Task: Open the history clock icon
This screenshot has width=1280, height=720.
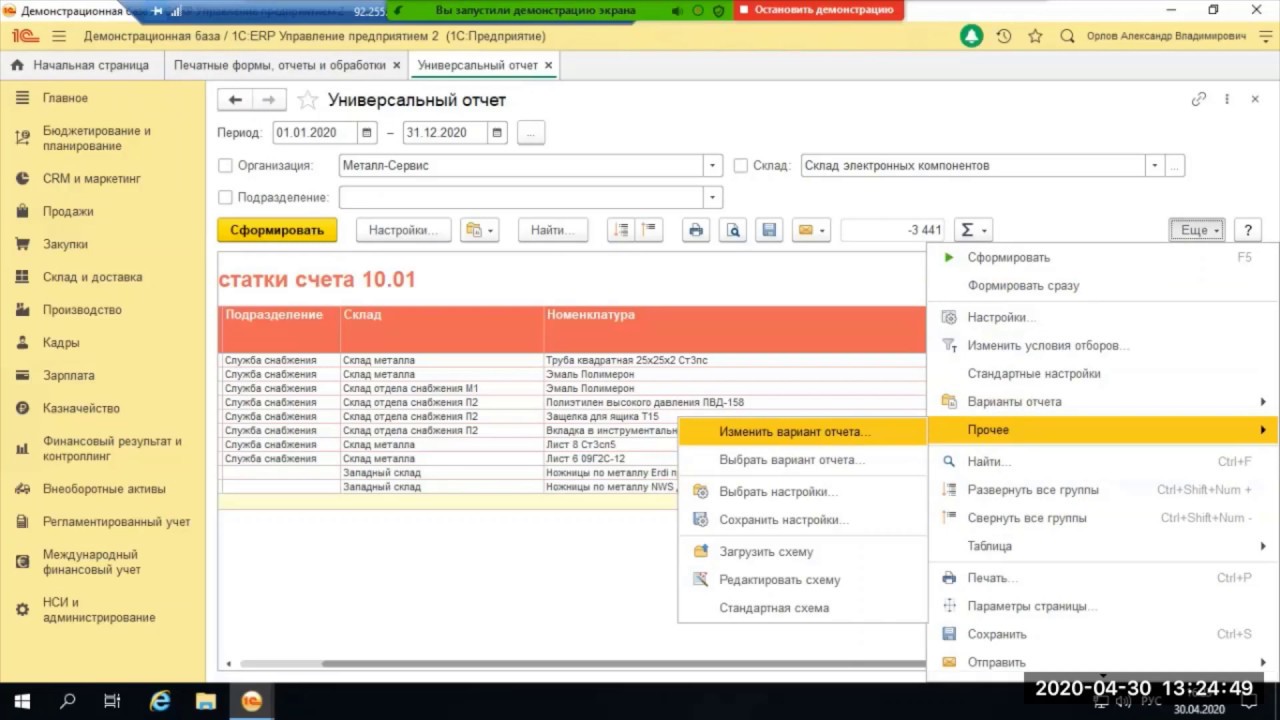Action: click(x=1004, y=36)
